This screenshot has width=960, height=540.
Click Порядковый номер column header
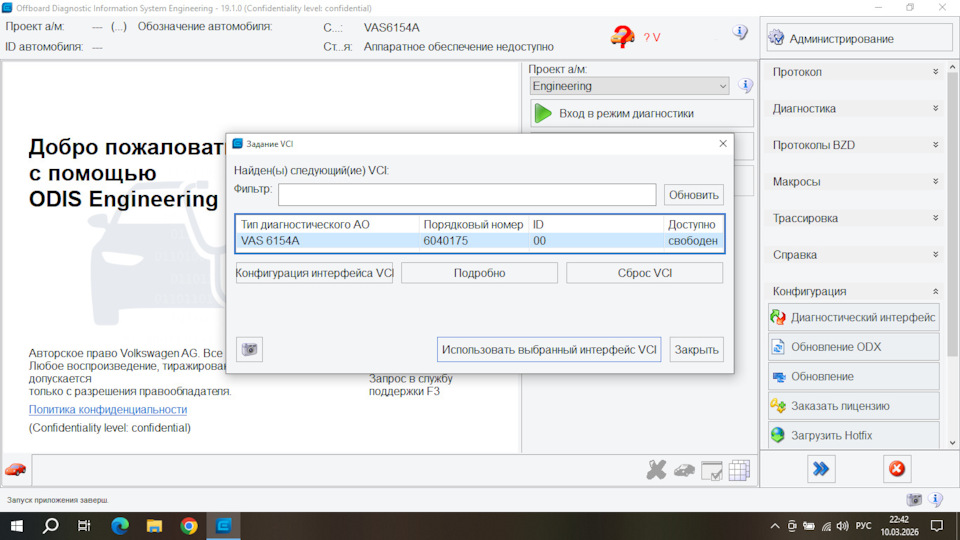(x=473, y=225)
